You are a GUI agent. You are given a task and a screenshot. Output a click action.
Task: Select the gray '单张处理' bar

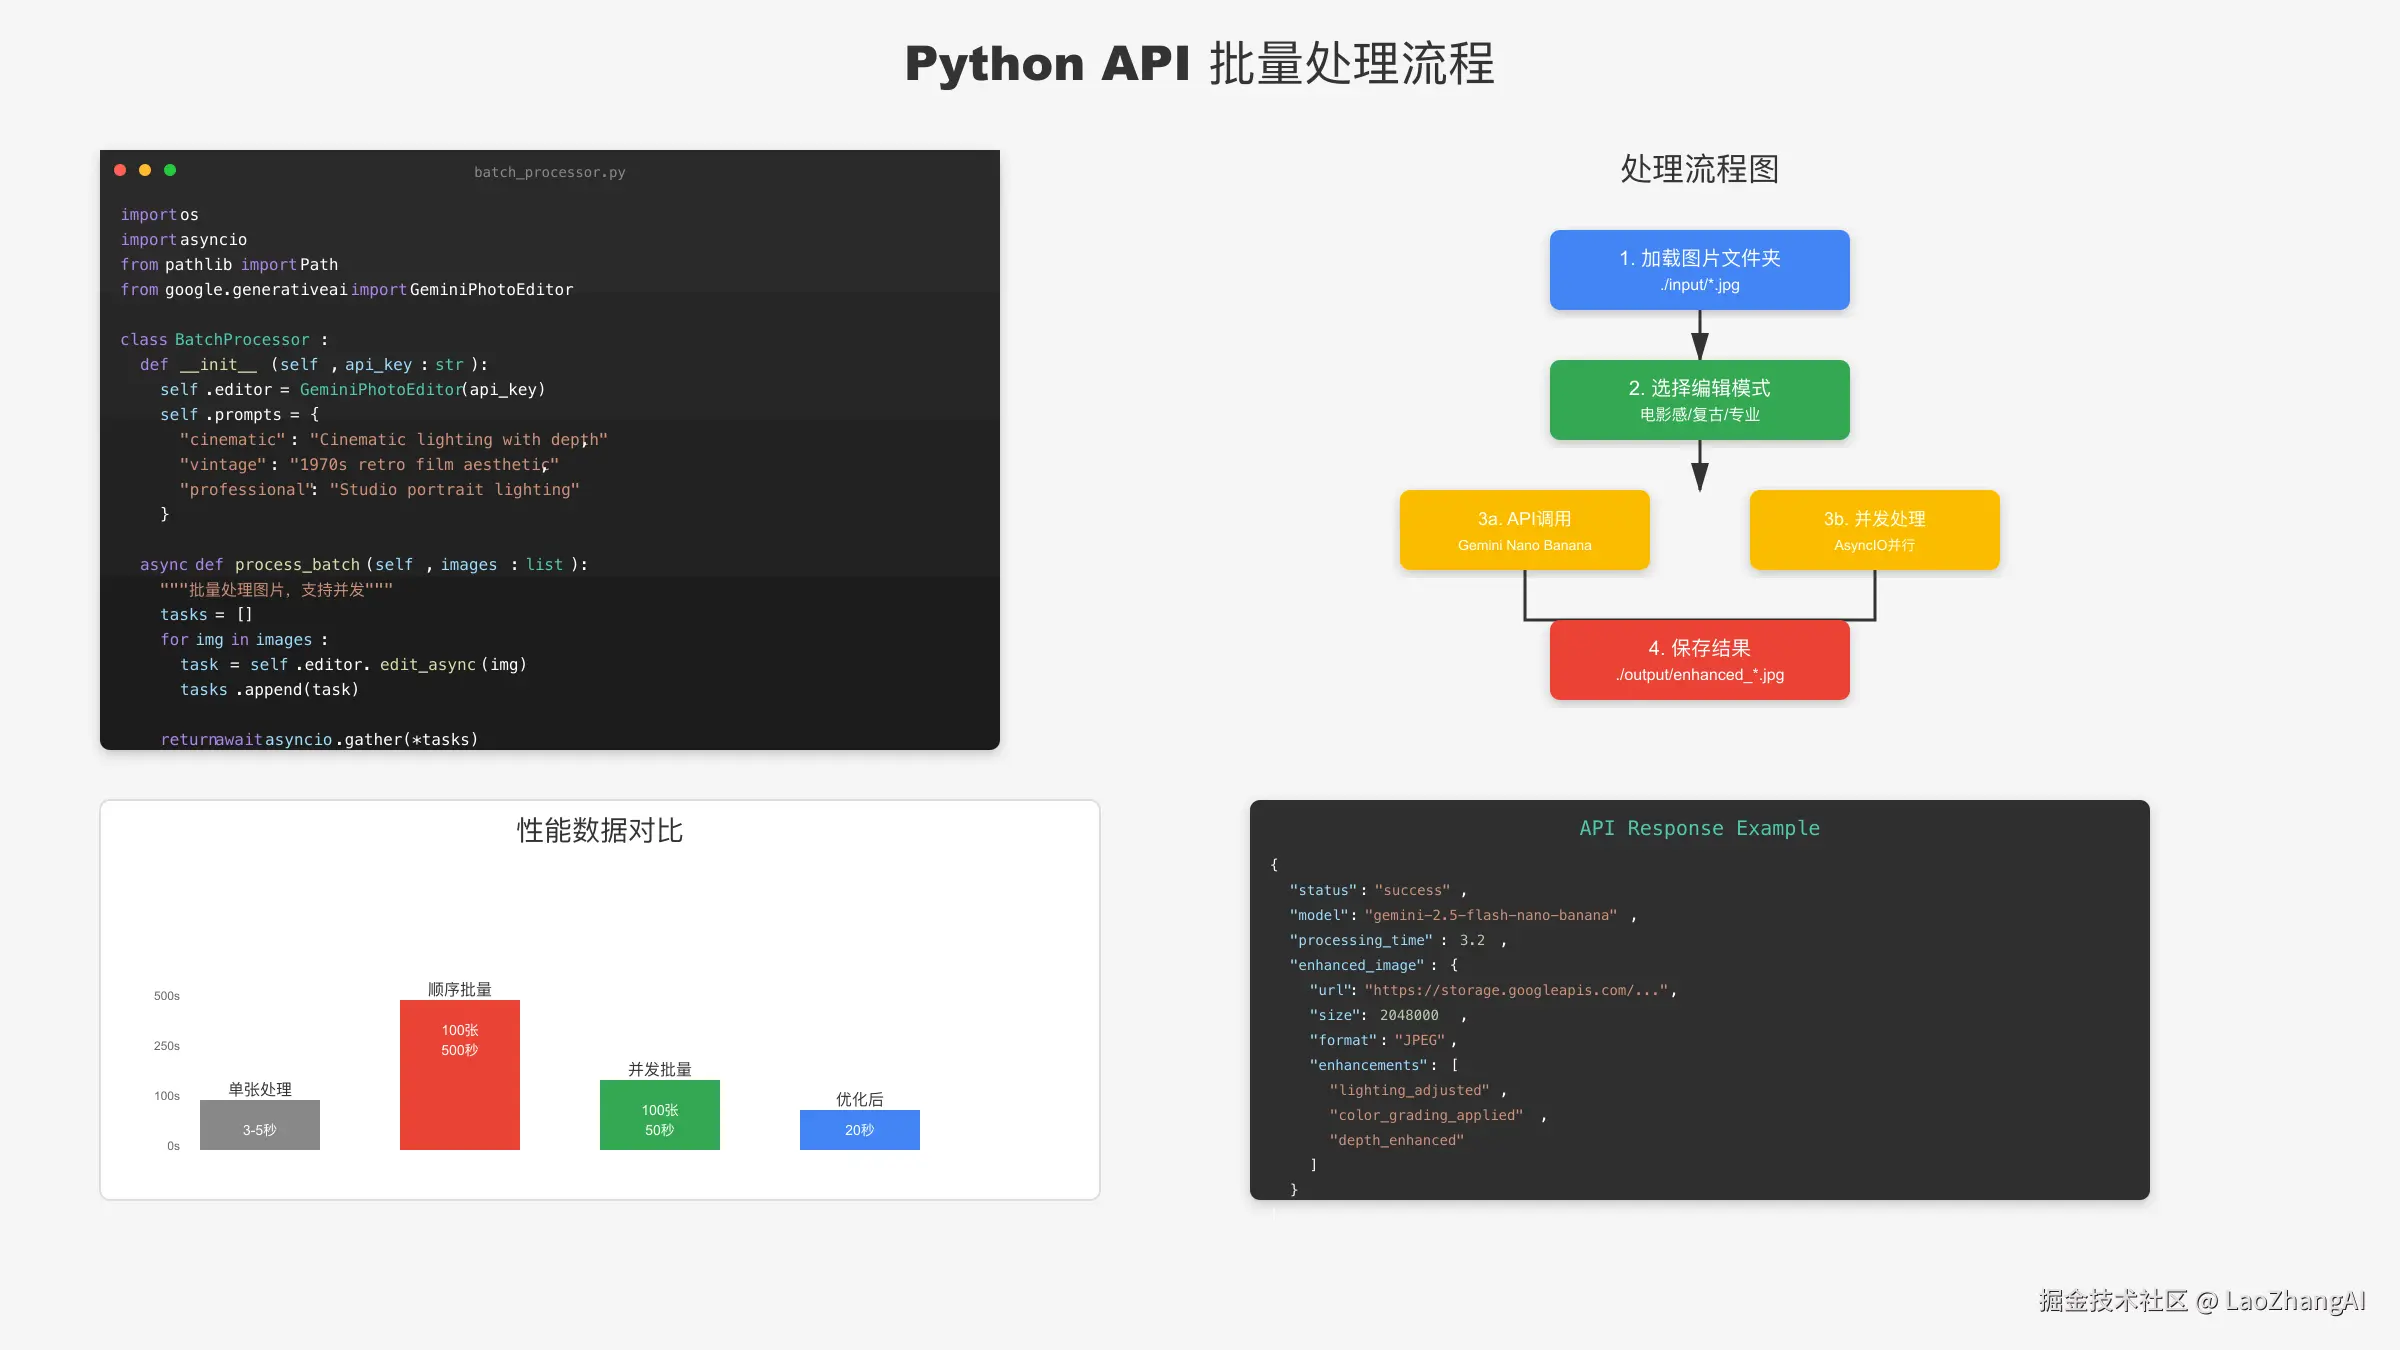pos(259,1124)
